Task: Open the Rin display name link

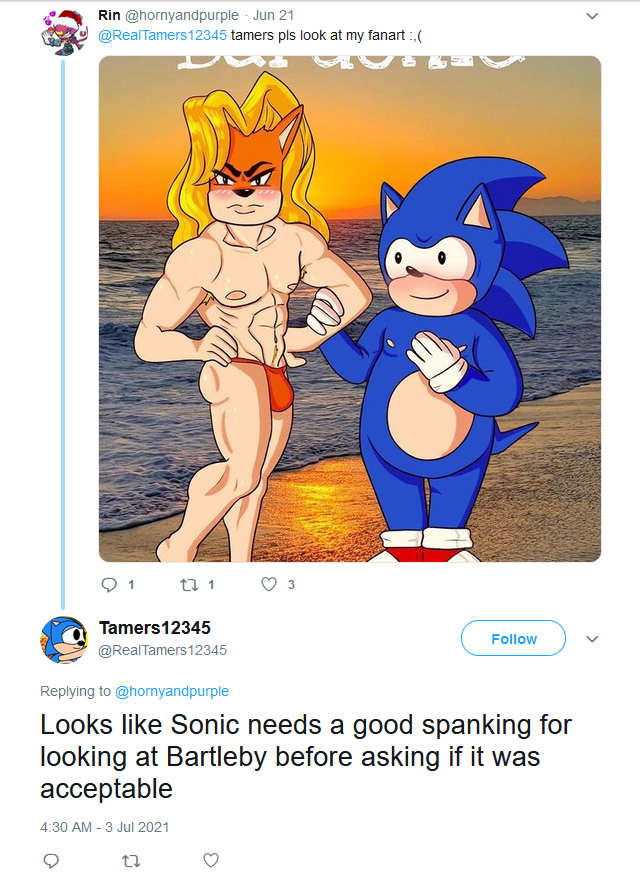Action: (109, 16)
